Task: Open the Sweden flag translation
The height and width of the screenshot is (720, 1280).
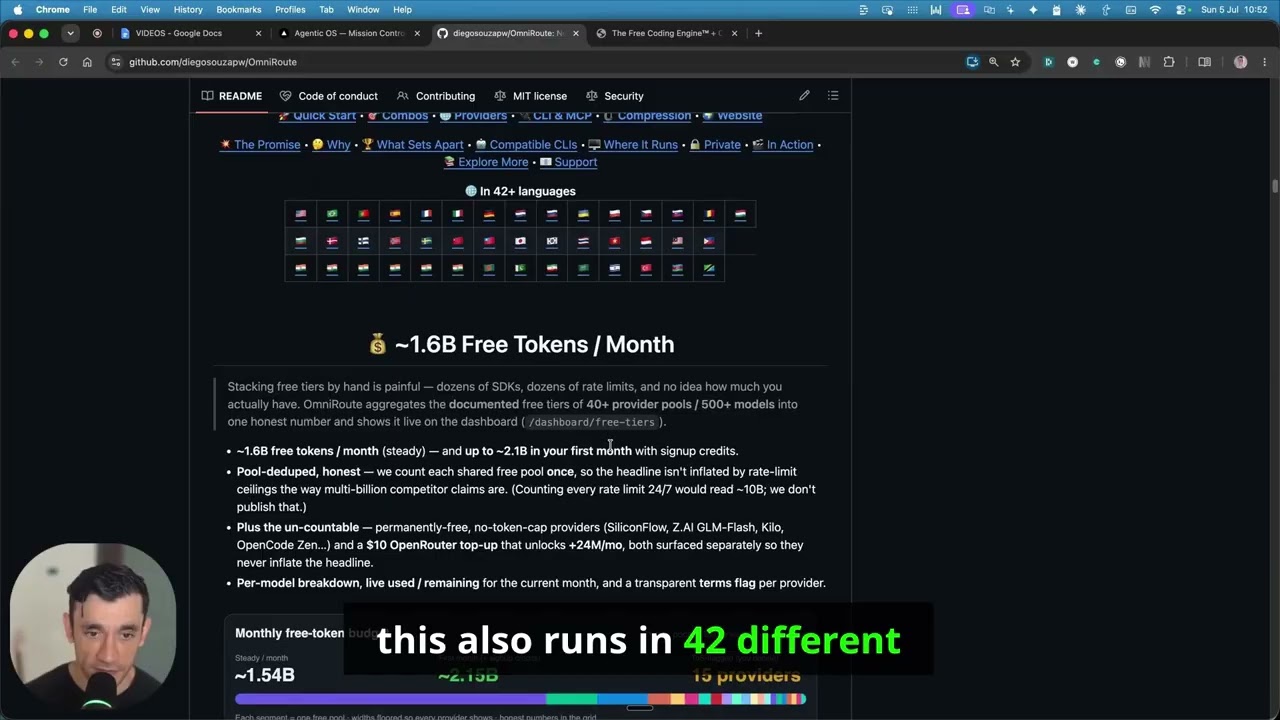Action: coord(426,241)
